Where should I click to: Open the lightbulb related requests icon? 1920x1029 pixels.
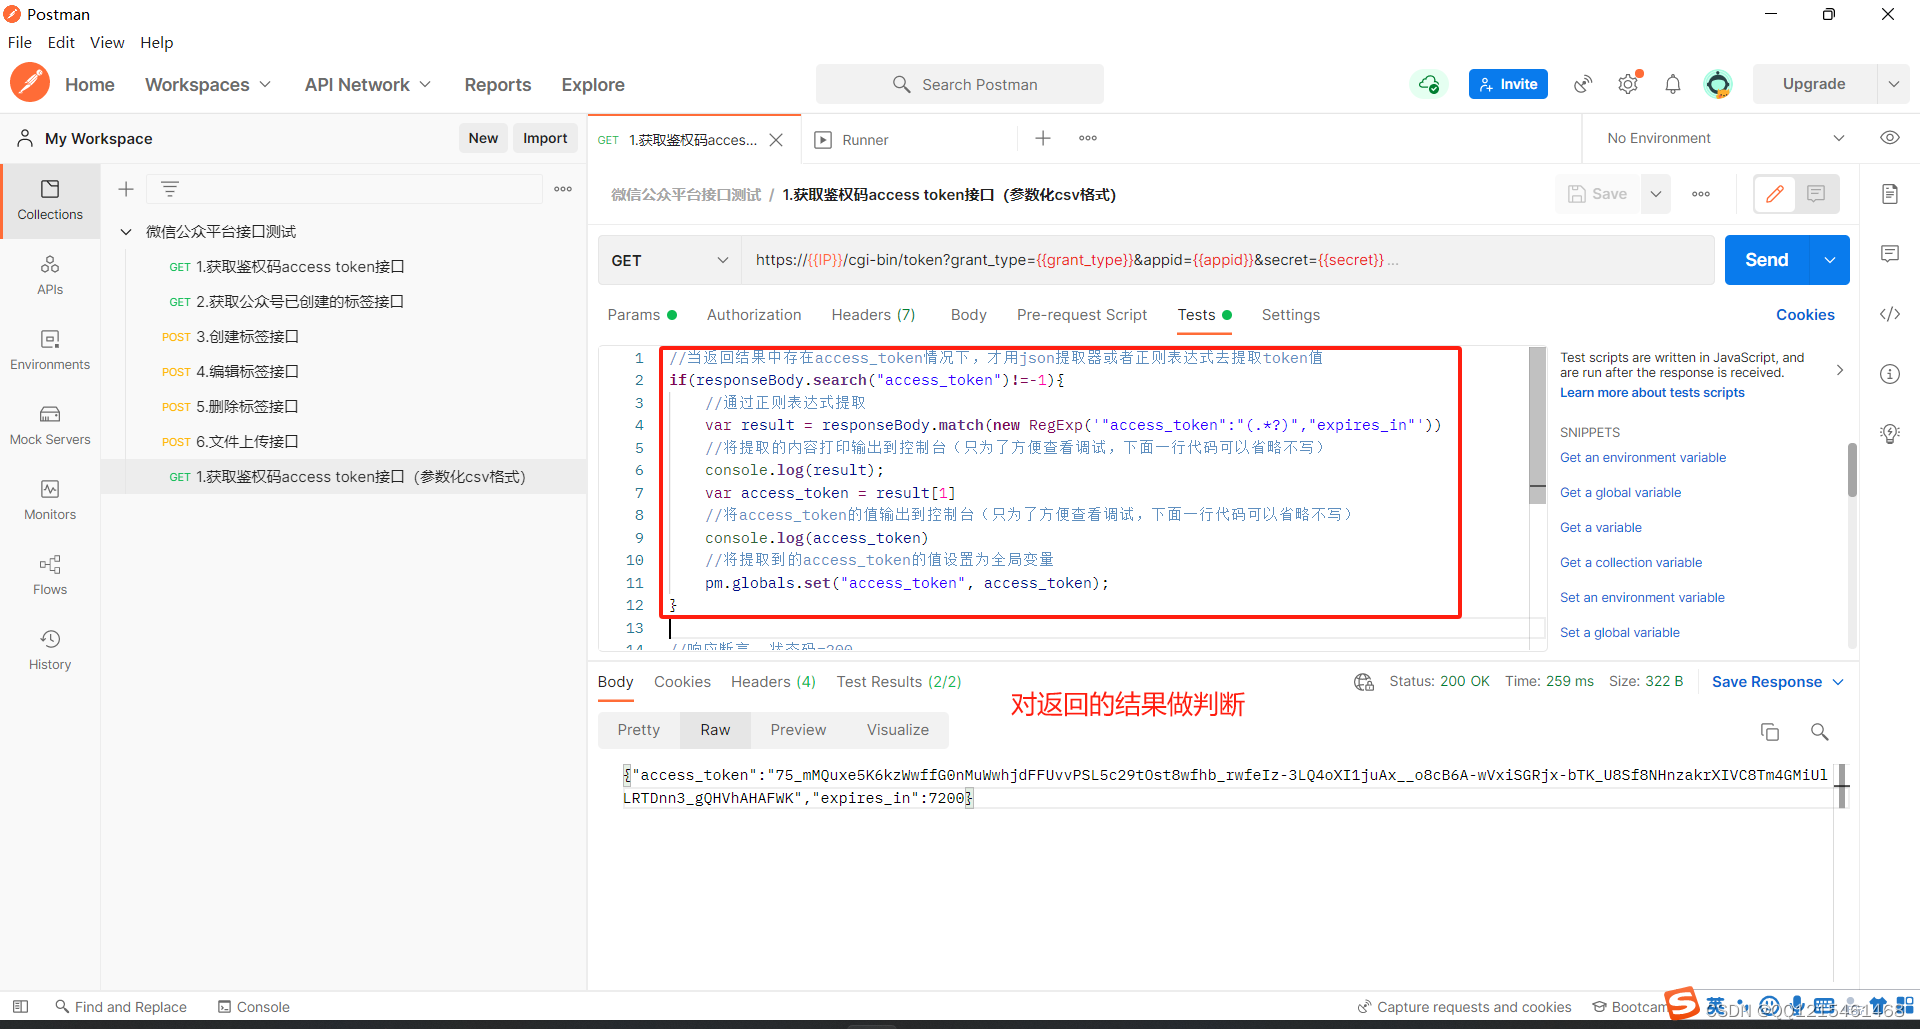point(1890,434)
